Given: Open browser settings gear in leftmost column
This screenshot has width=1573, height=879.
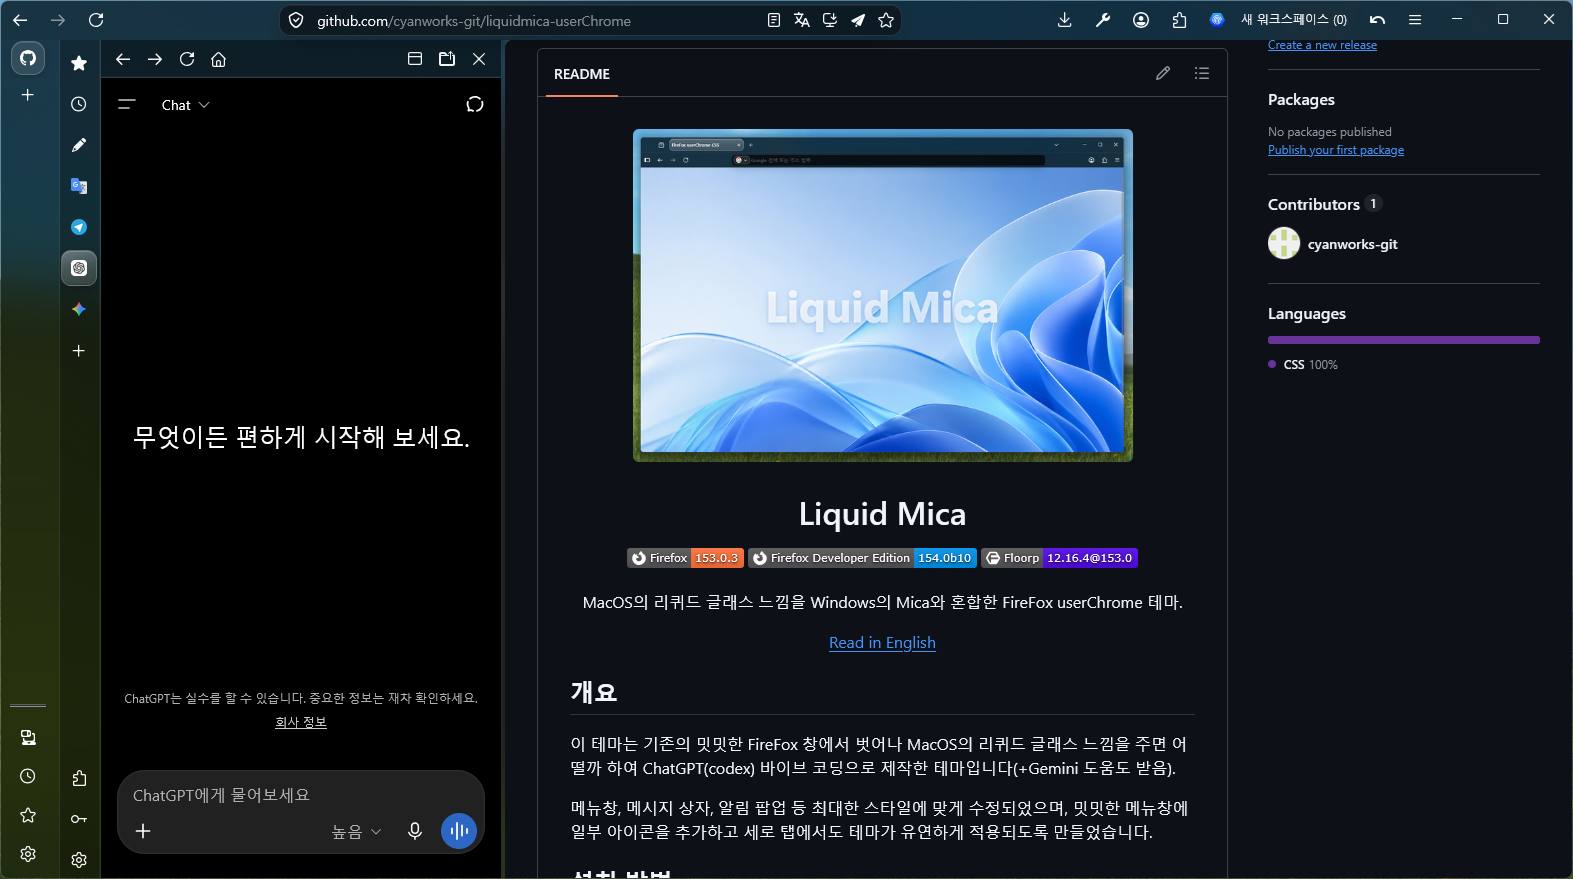Looking at the screenshot, I should pos(28,854).
